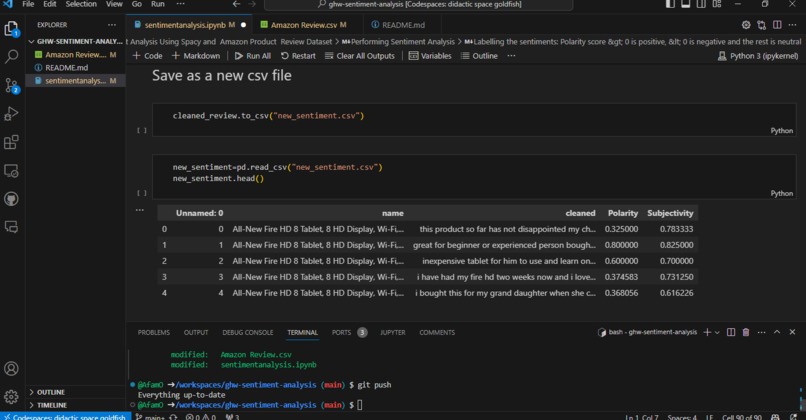Toggle the primary side bar layout icon
Viewport: 806px width, 420px height.
pyautogui.click(x=670, y=4)
